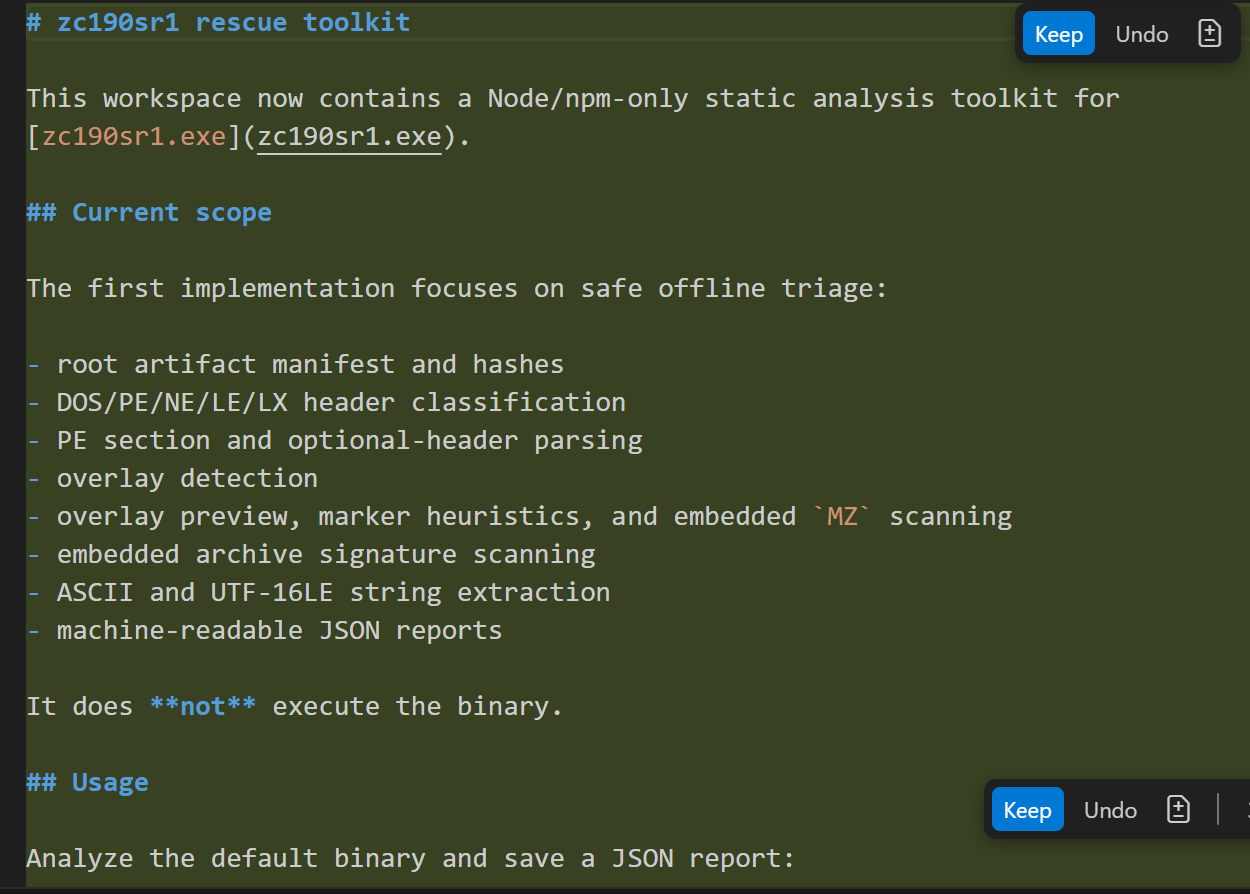Open the underlined zc190sr1.exe link target
The height and width of the screenshot is (894, 1250).
[x=349, y=137]
